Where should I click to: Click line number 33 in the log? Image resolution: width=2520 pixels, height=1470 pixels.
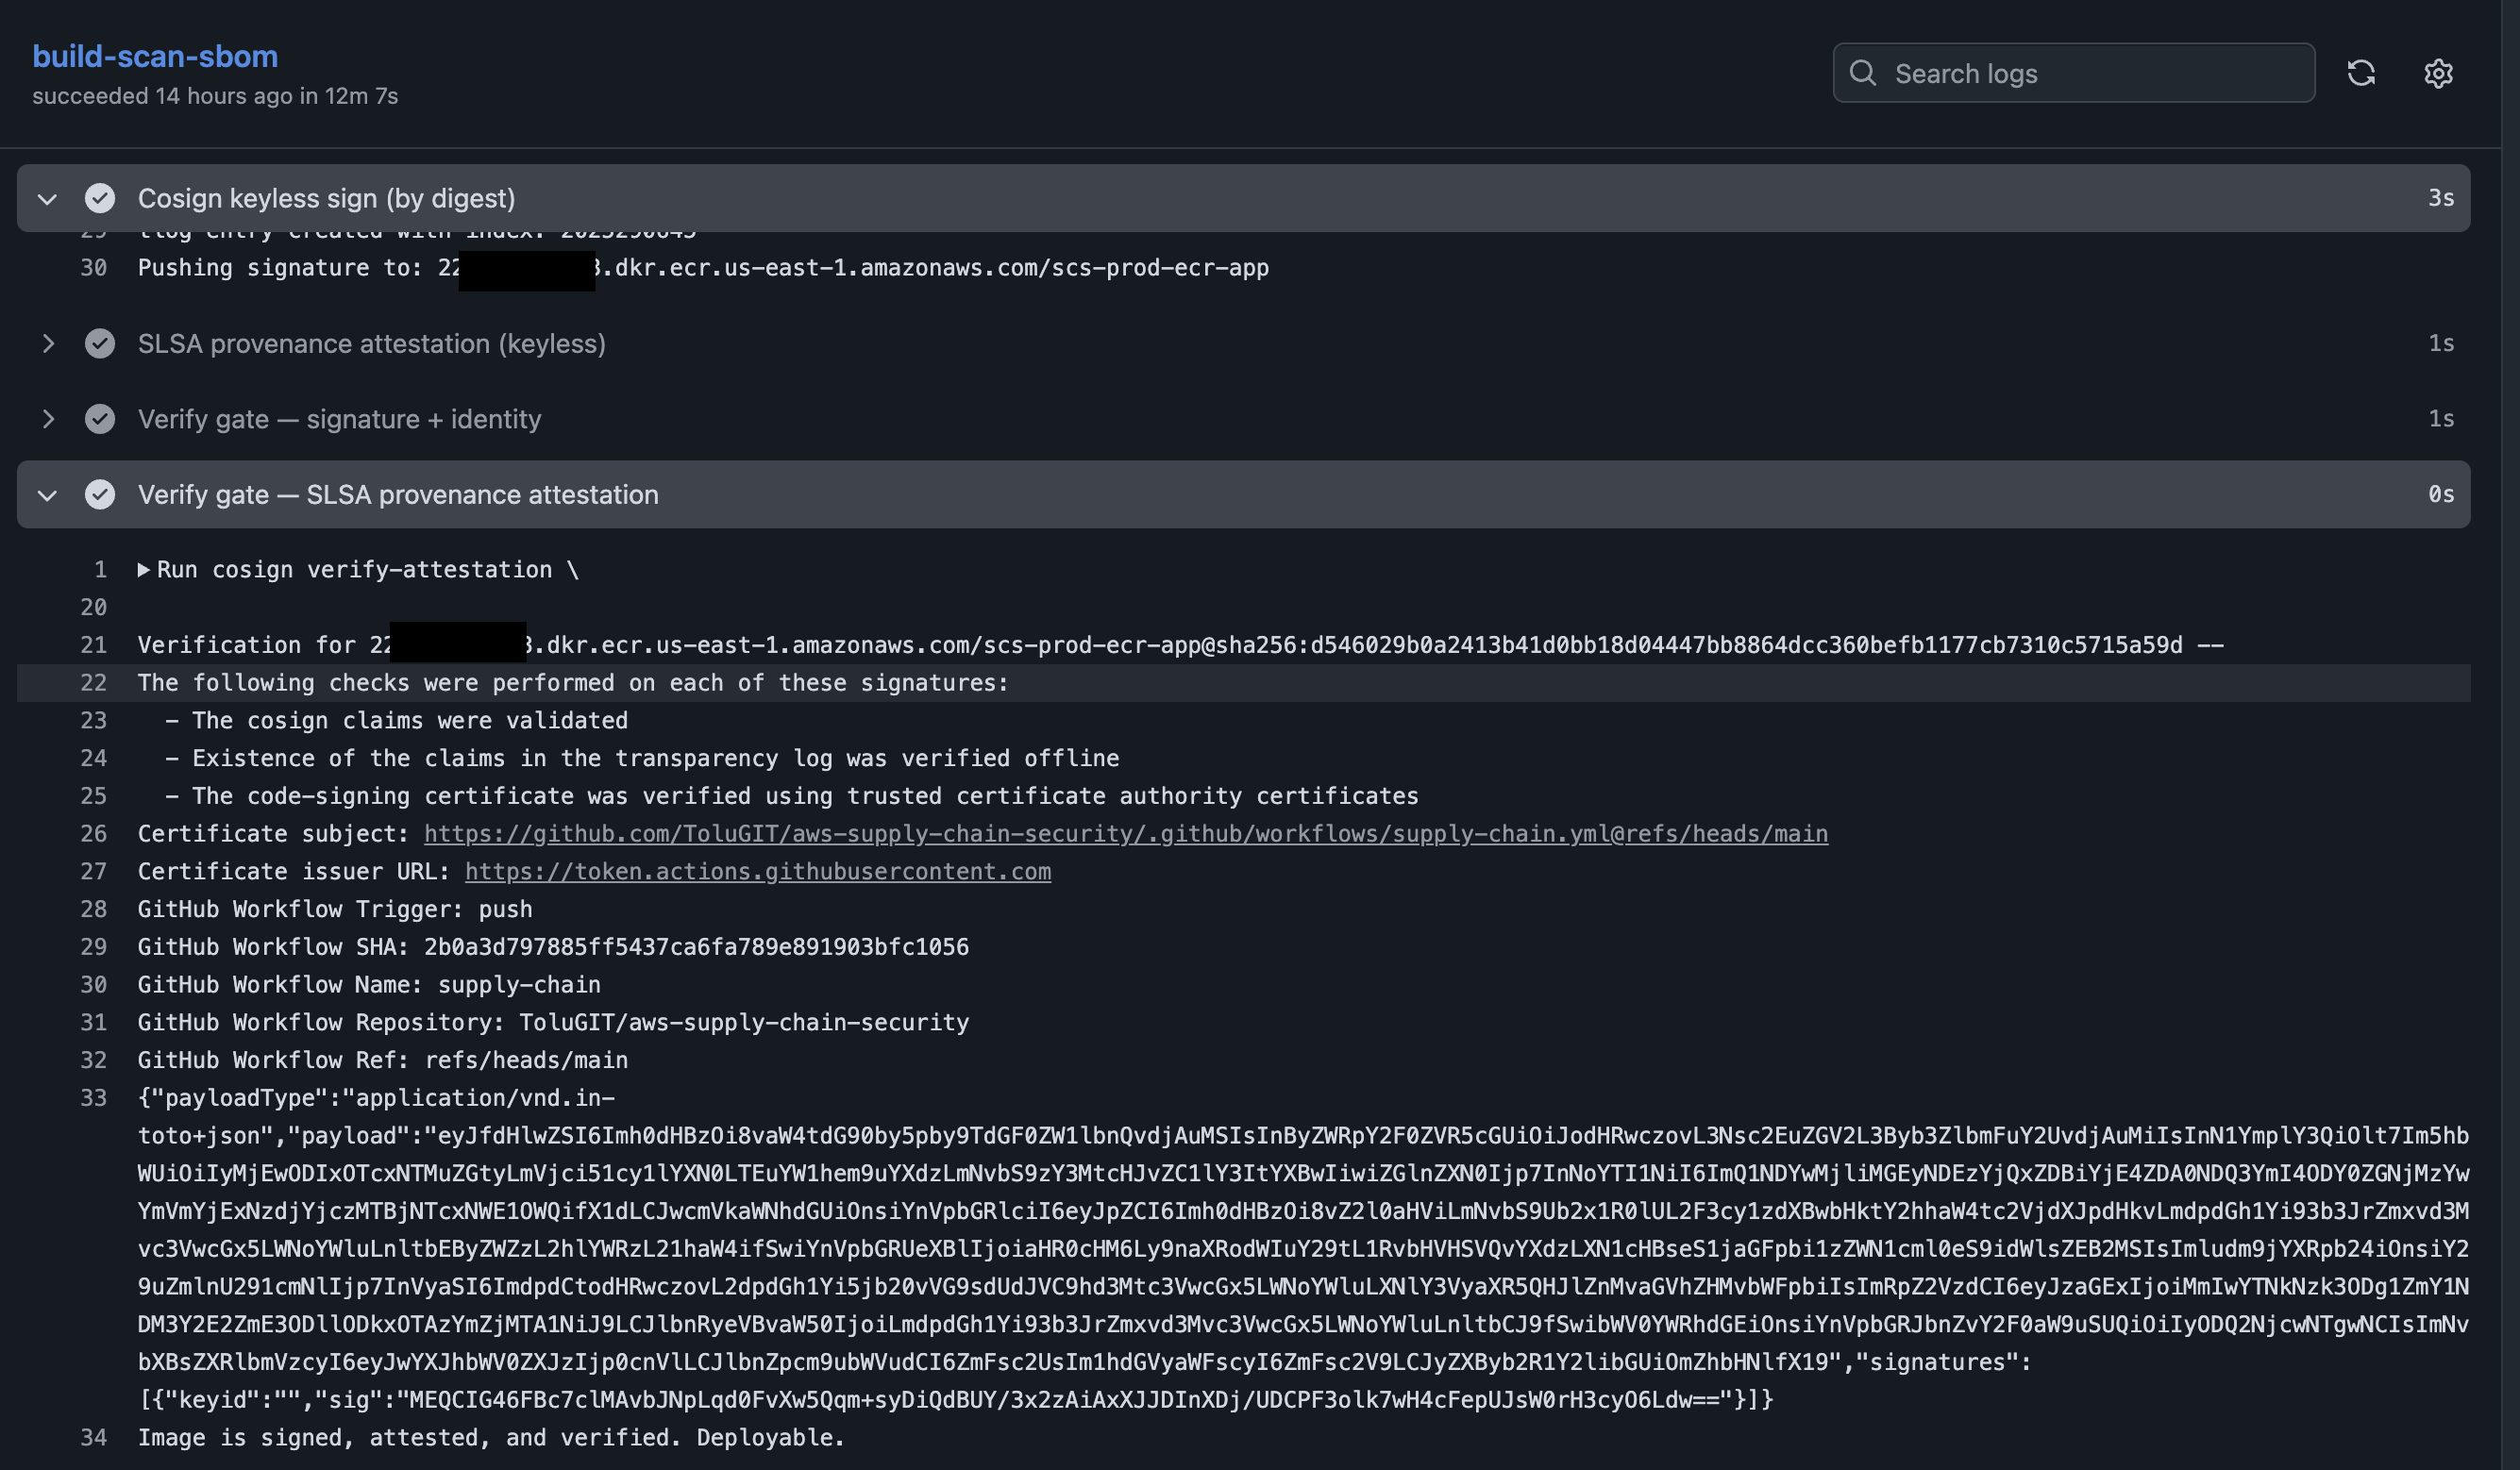click(93, 1098)
